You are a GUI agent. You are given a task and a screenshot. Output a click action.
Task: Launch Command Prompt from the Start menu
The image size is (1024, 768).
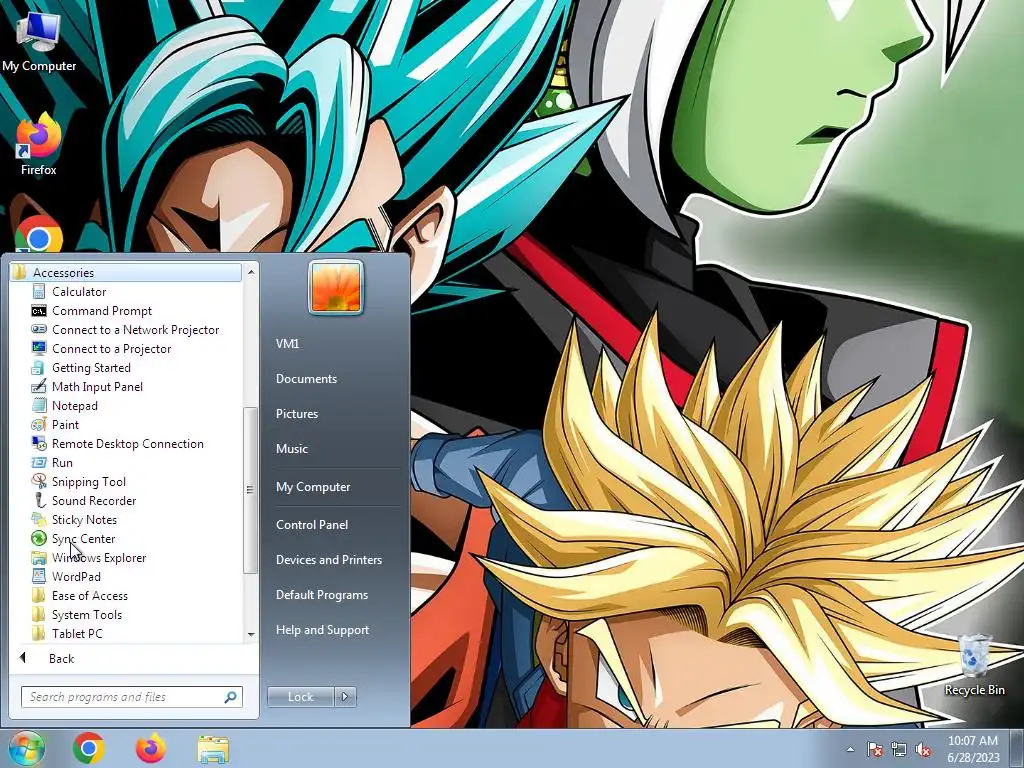(101, 311)
